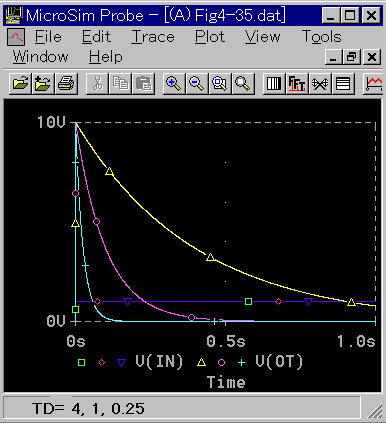The image size is (386, 423).
Task: Close the inner Fig4-35.dat document
Action: tap(372, 57)
